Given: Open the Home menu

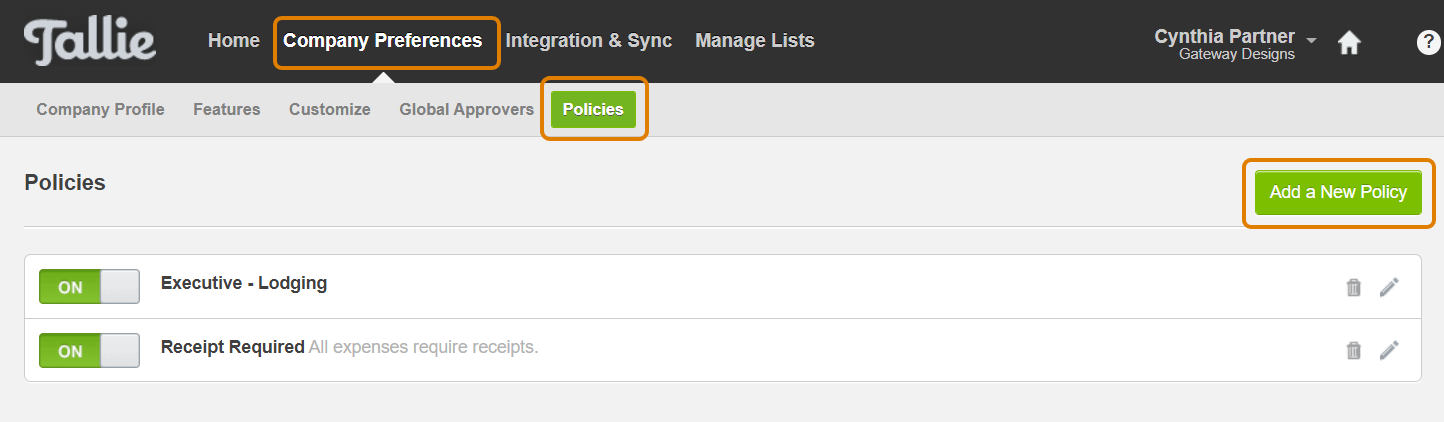Looking at the screenshot, I should pyautogui.click(x=234, y=41).
